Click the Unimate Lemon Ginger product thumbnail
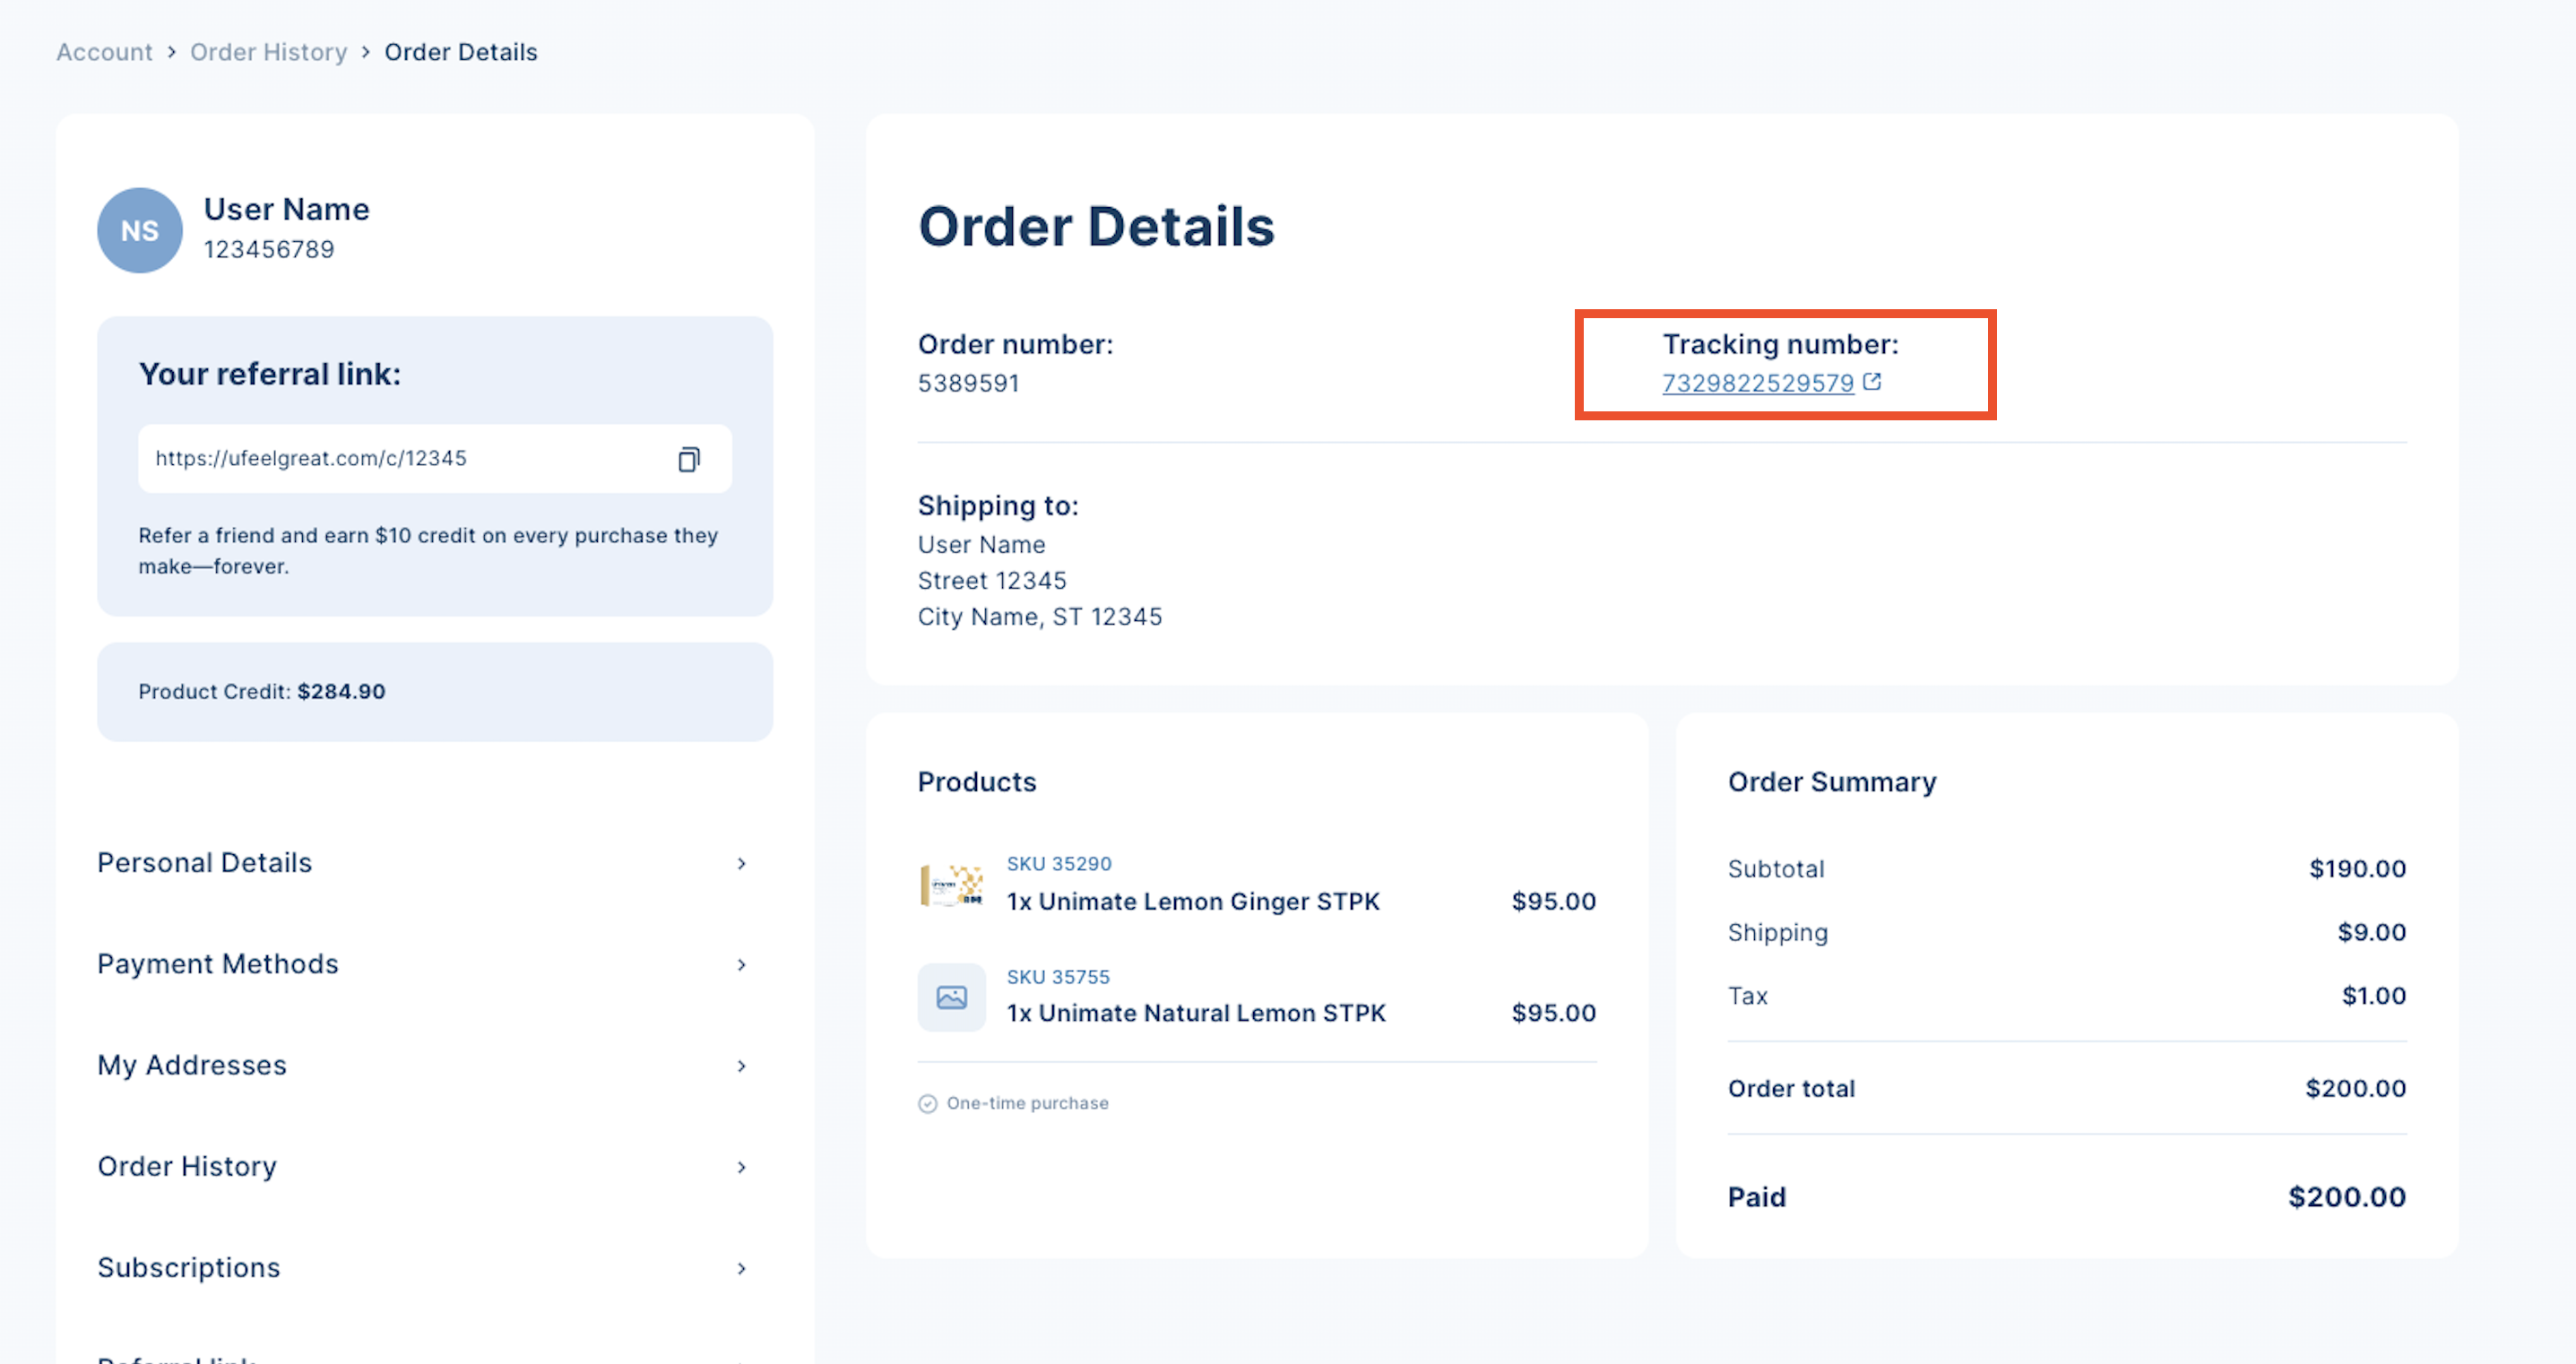The width and height of the screenshot is (2576, 1364). point(951,885)
